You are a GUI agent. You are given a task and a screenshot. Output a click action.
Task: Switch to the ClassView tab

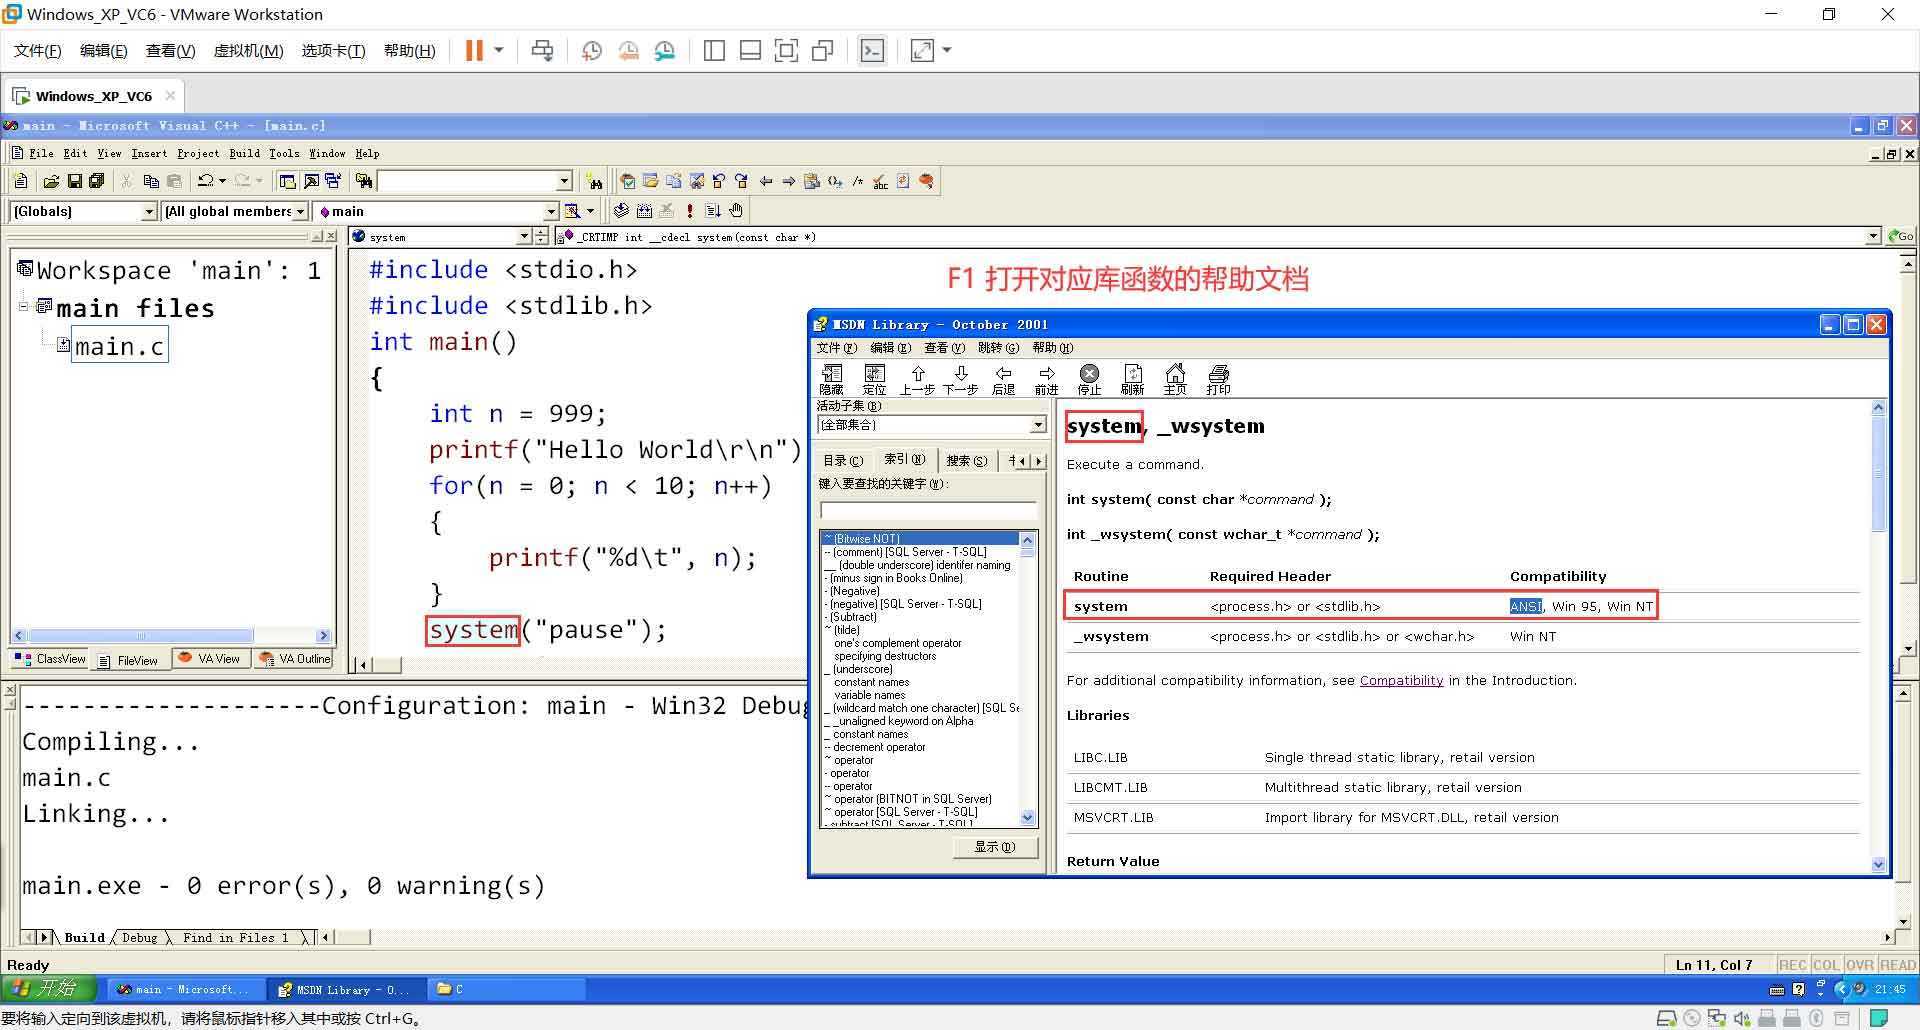pos(52,659)
